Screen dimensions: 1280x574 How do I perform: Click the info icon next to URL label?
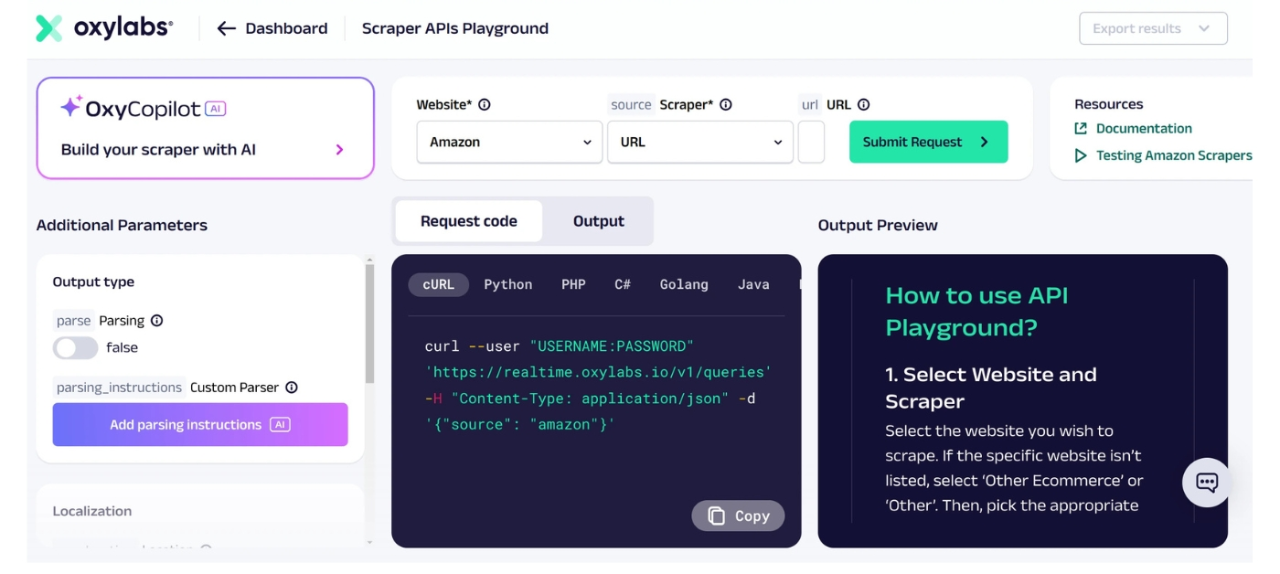[x=864, y=105]
